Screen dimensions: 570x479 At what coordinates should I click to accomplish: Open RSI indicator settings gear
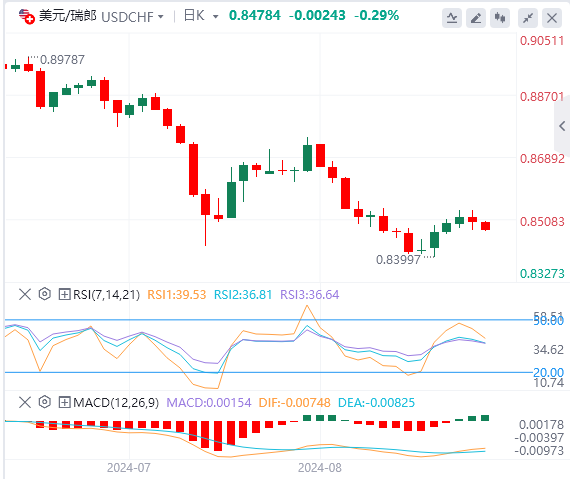44,294
